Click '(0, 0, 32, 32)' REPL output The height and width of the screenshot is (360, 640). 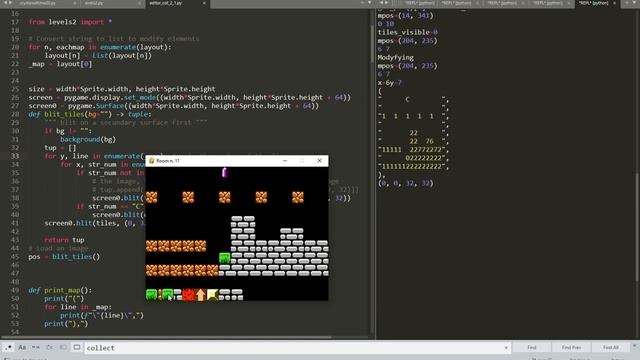click(405, 183)
